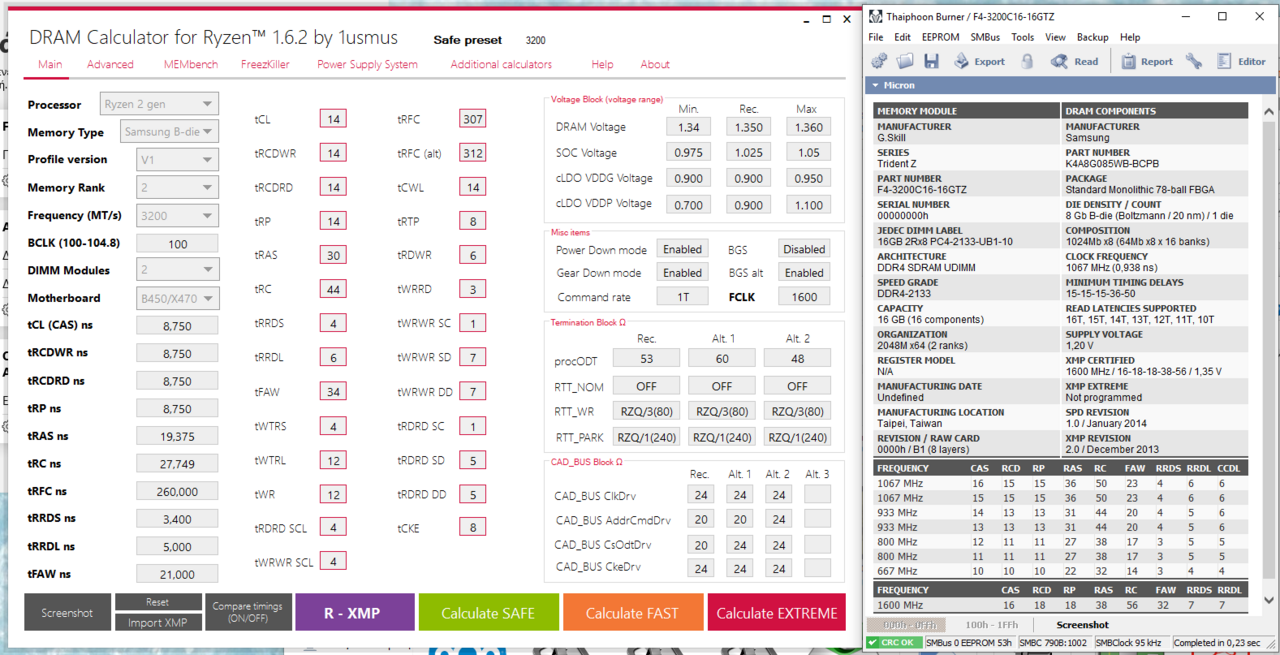
Task: Open the Power Supply System tab
Action: (367, 64)
